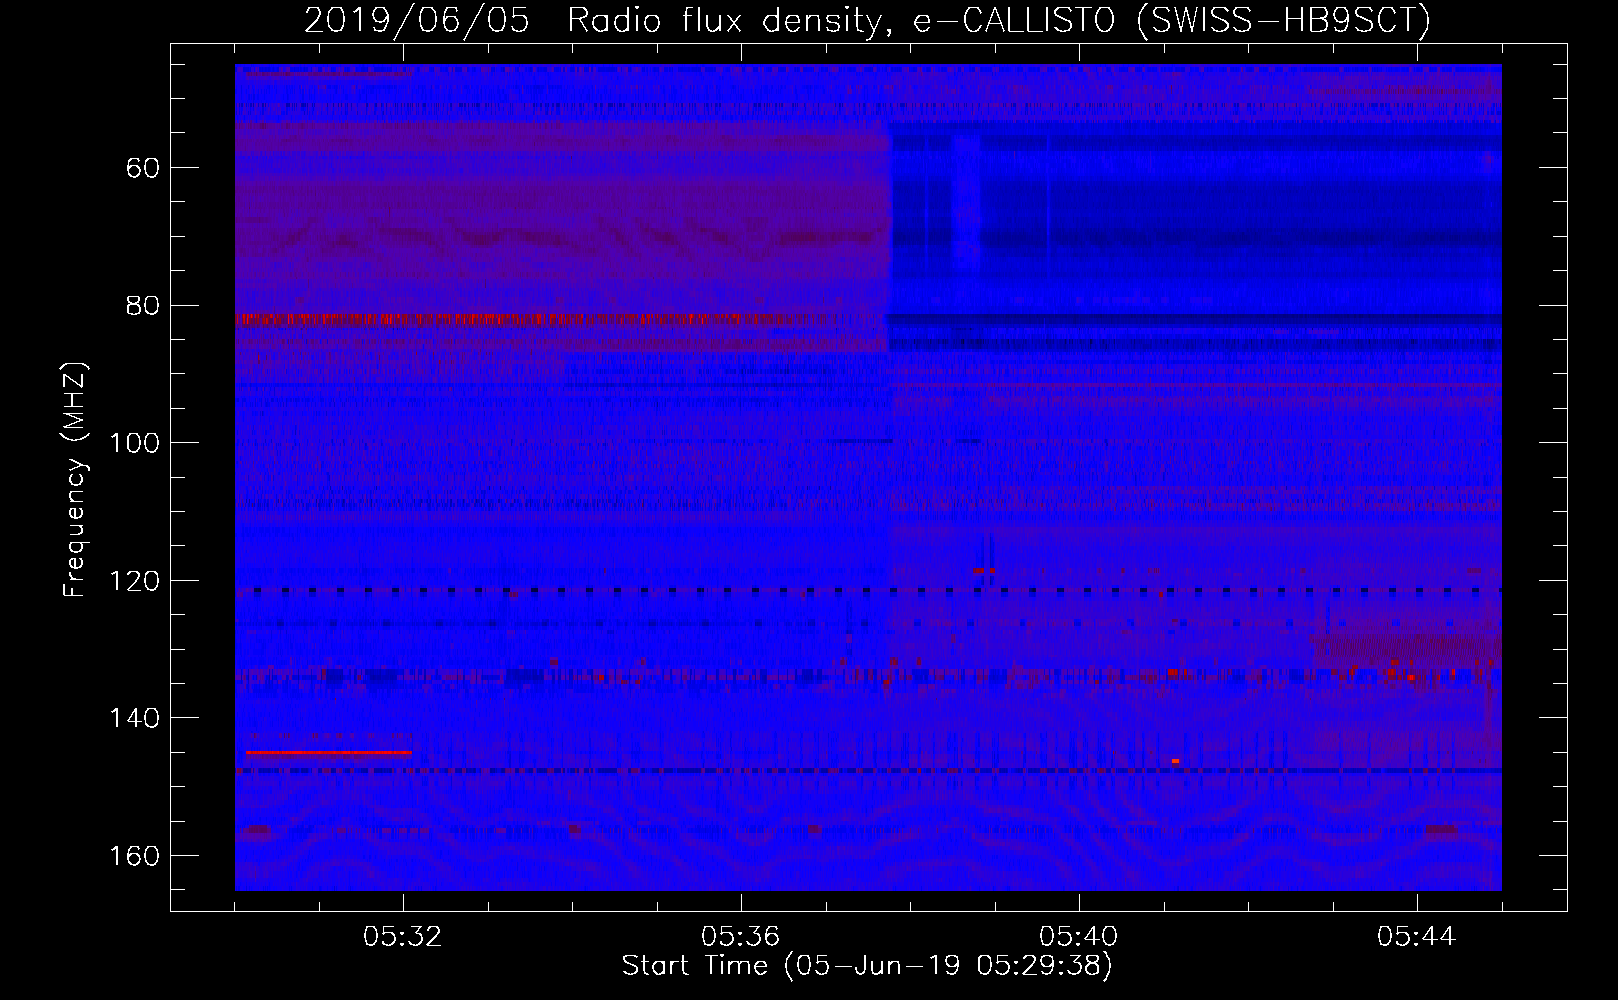Click the diagonal striped emission patch near 130 MHz

1407,648
